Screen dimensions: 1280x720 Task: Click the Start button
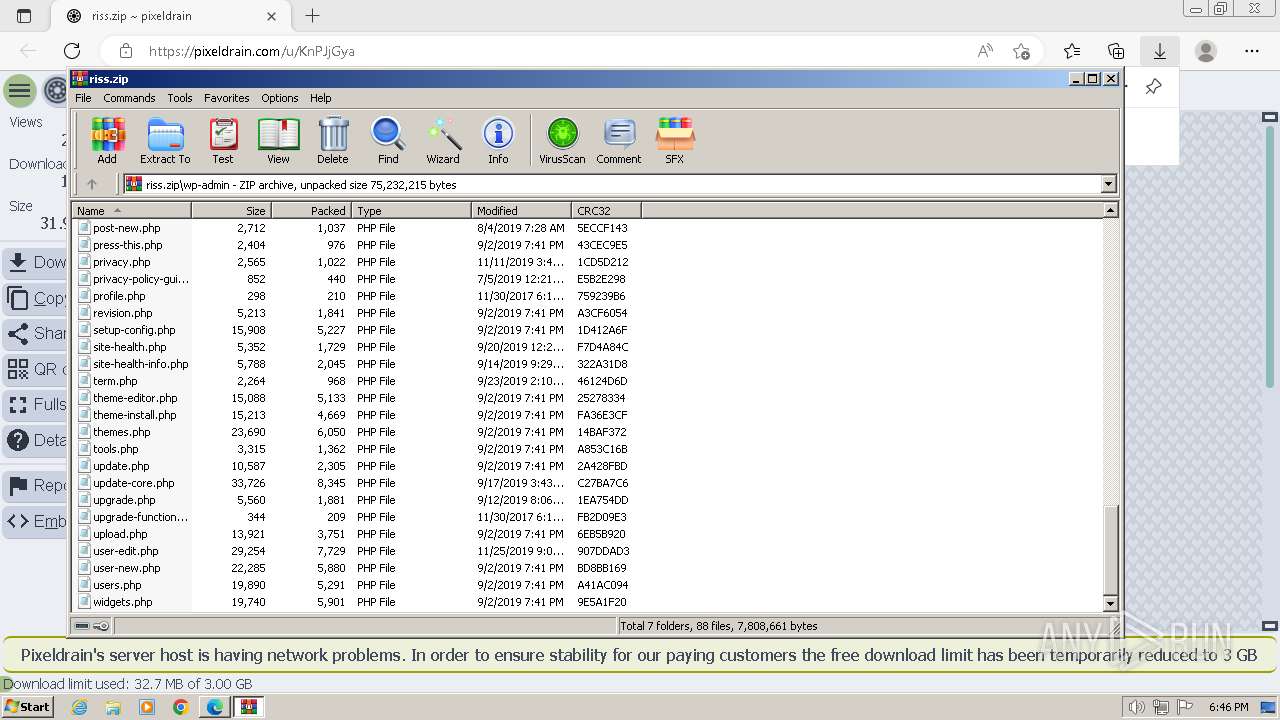[27, 707]
